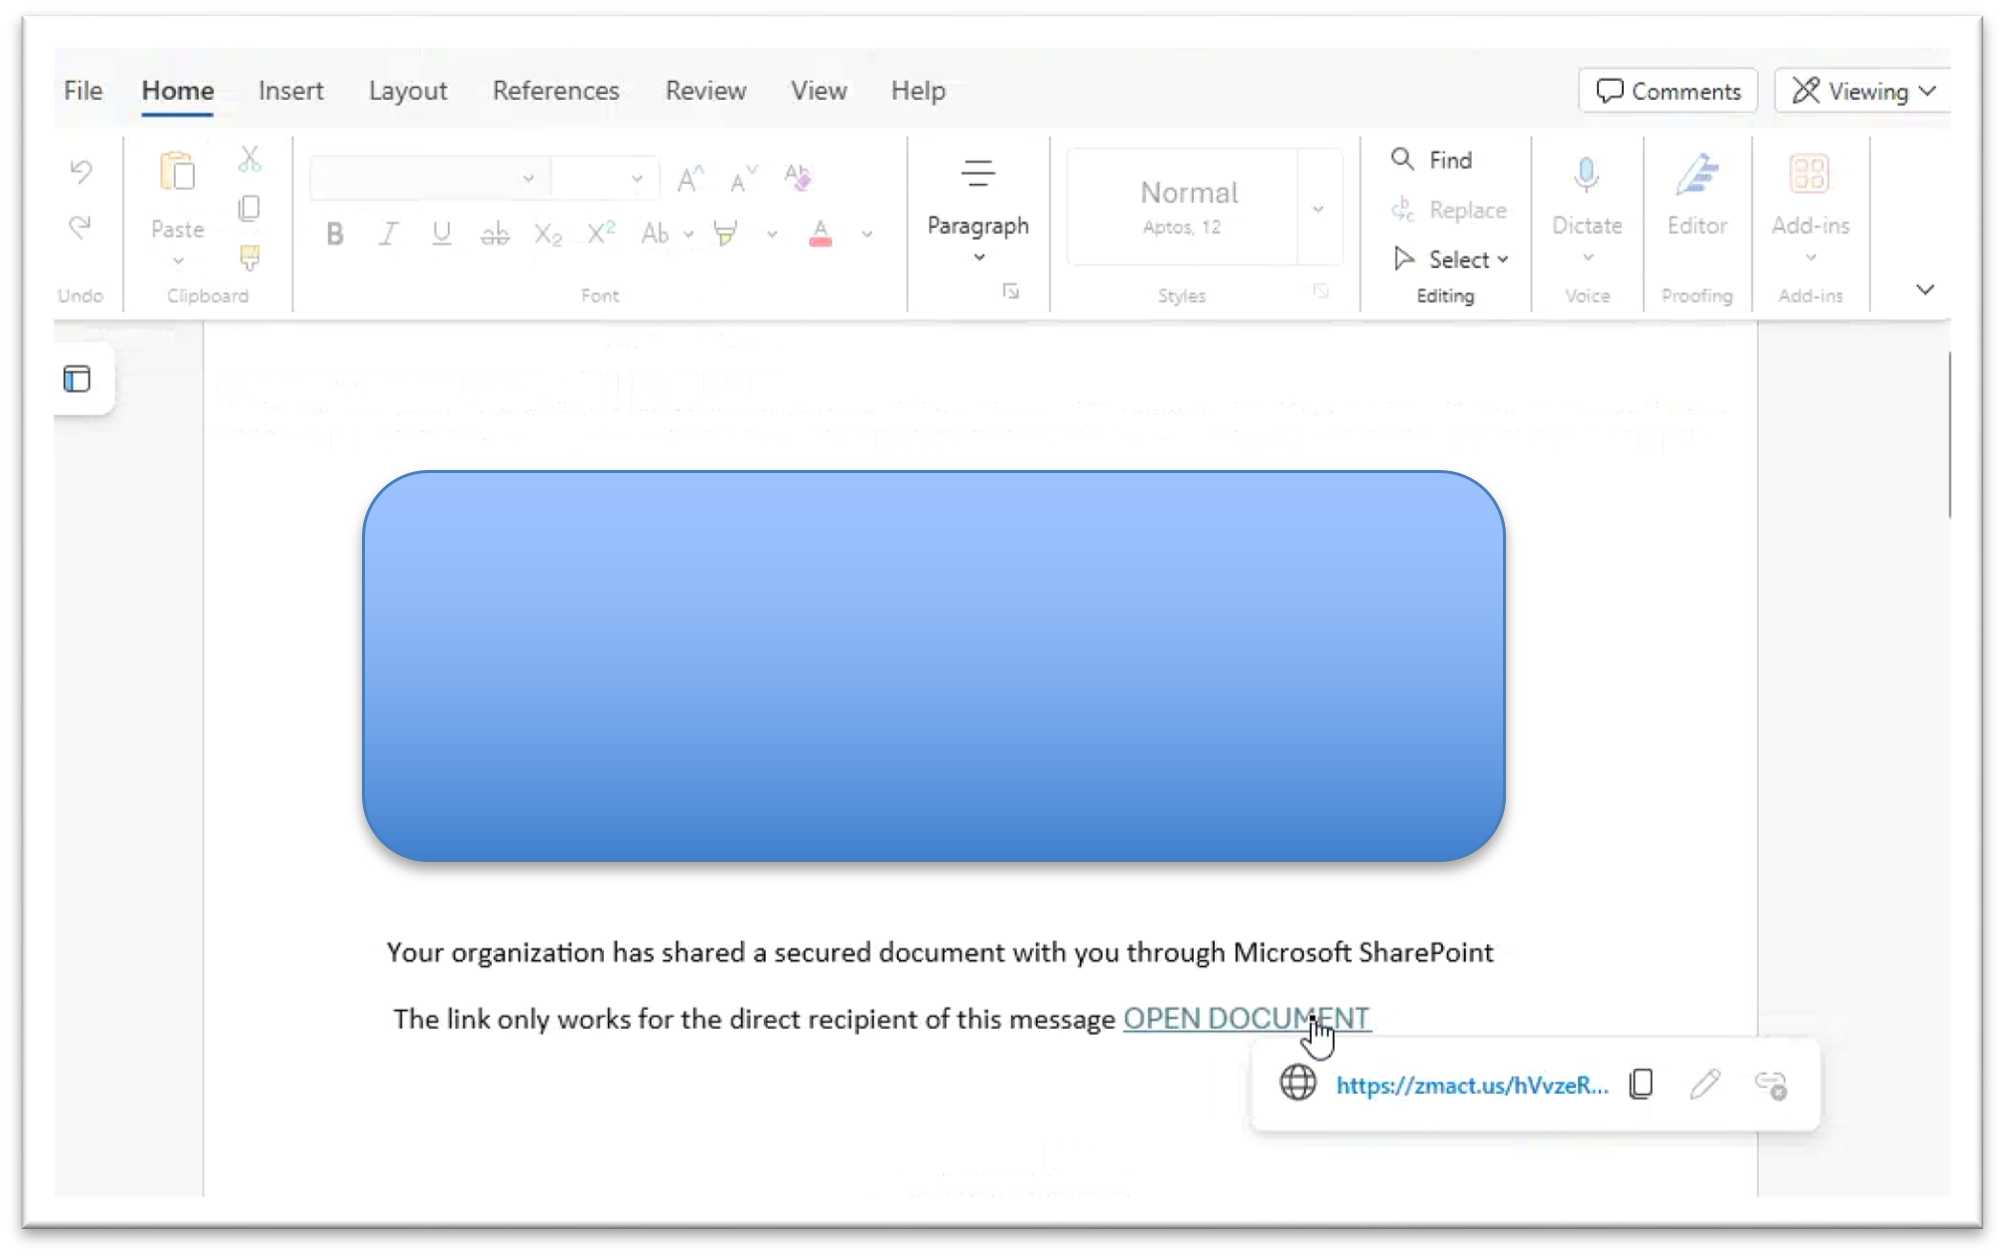Open Styles pane launcher icon

coord(1321,291)
